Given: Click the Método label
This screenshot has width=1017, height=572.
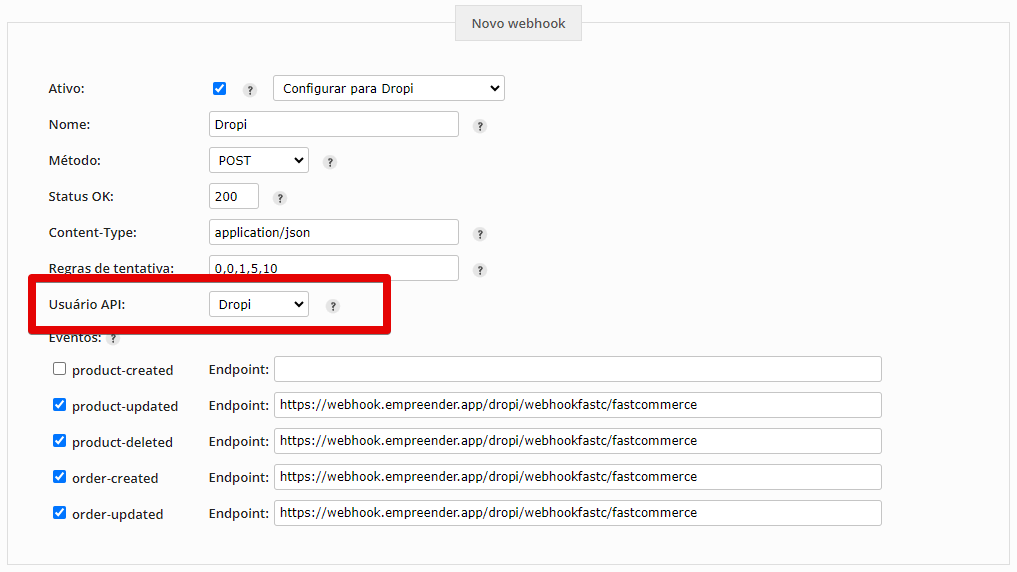Looking at the screenshot, I should click(75, 160).
